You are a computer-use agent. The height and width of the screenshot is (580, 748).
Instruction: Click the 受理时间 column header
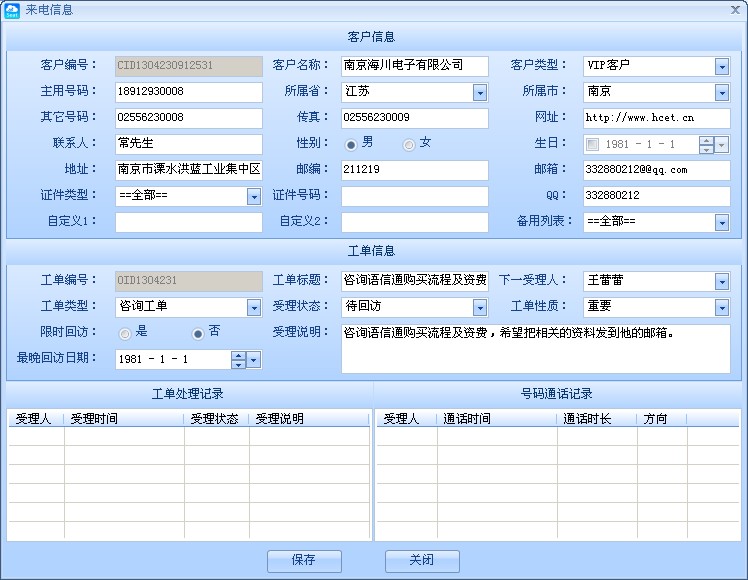124,419
